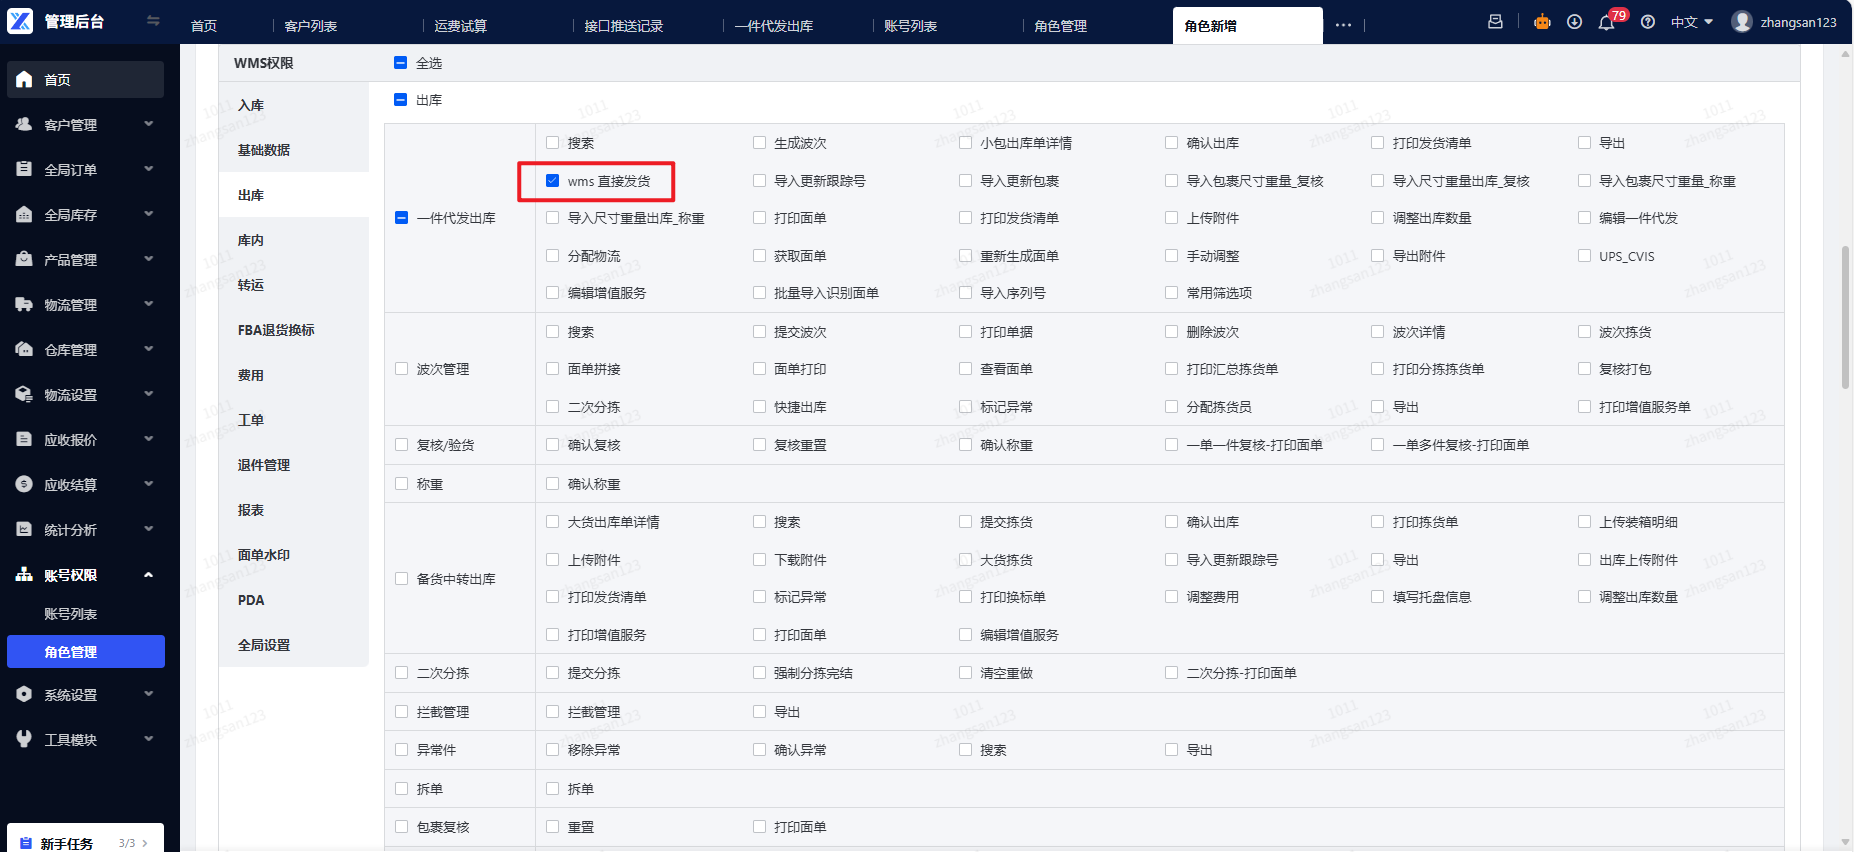This screenshot has height=852, width=1854.
Task: Select the 基础数据 permission category
Action: (x=294, y=150)
